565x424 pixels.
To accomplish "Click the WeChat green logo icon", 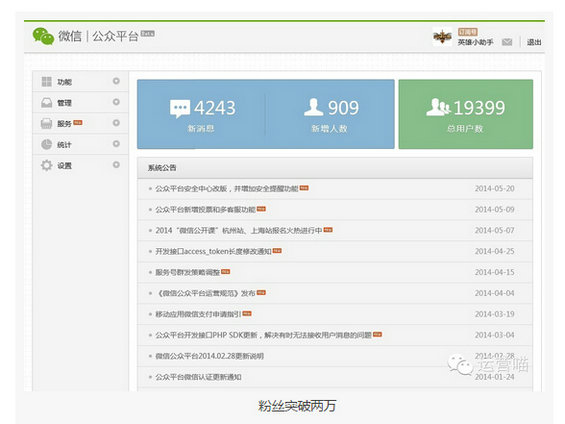I will pyautogui.click(x=43, y=36).
